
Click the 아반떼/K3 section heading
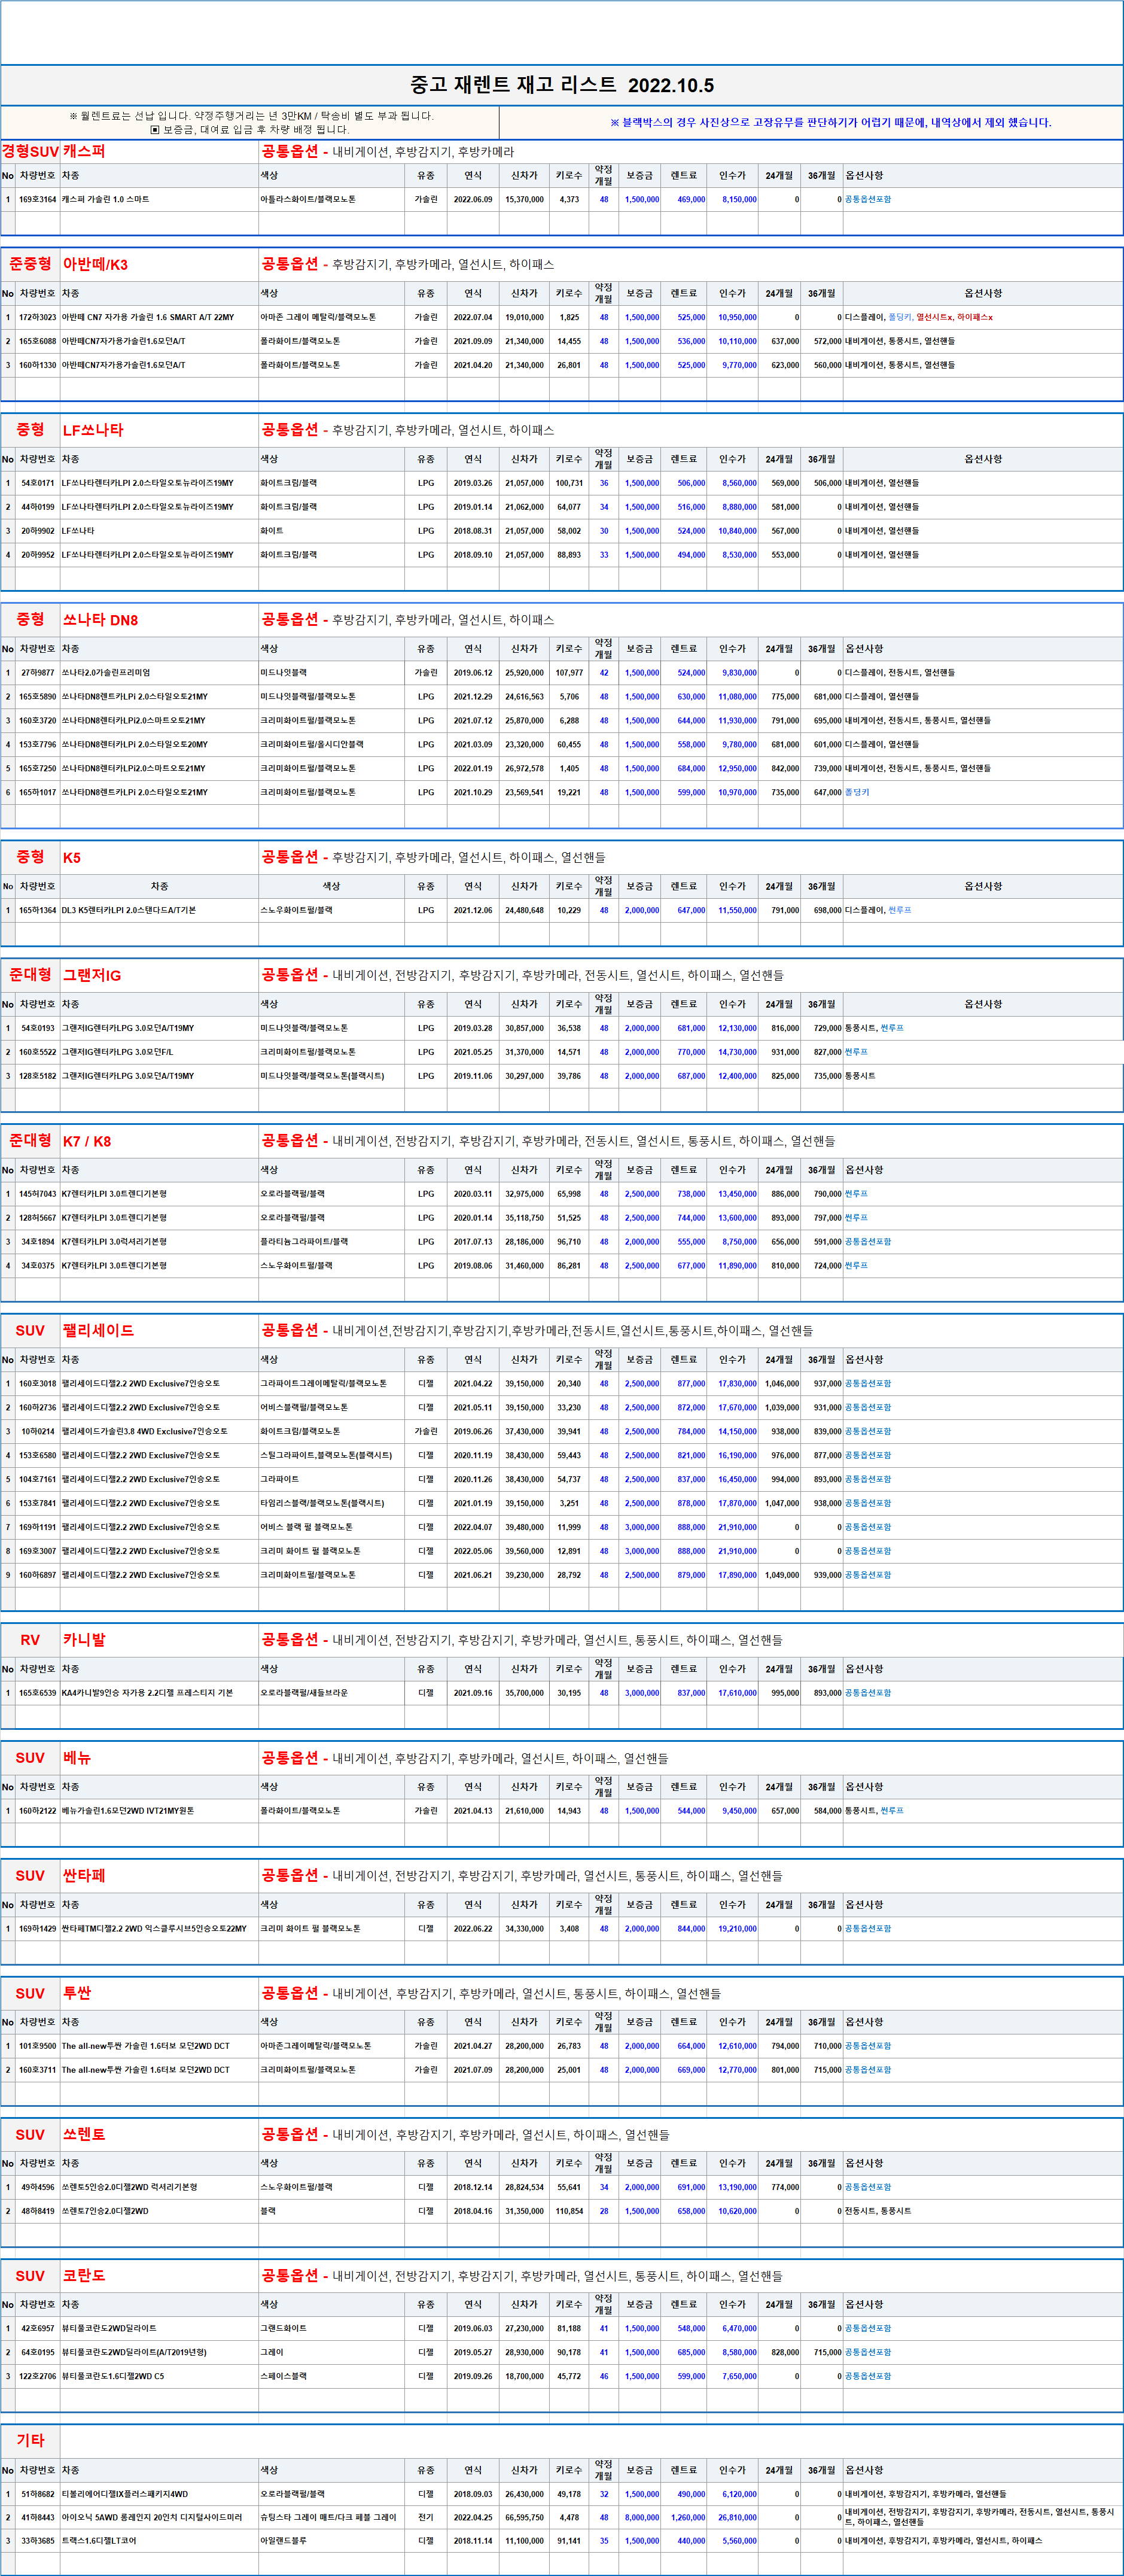95,265
